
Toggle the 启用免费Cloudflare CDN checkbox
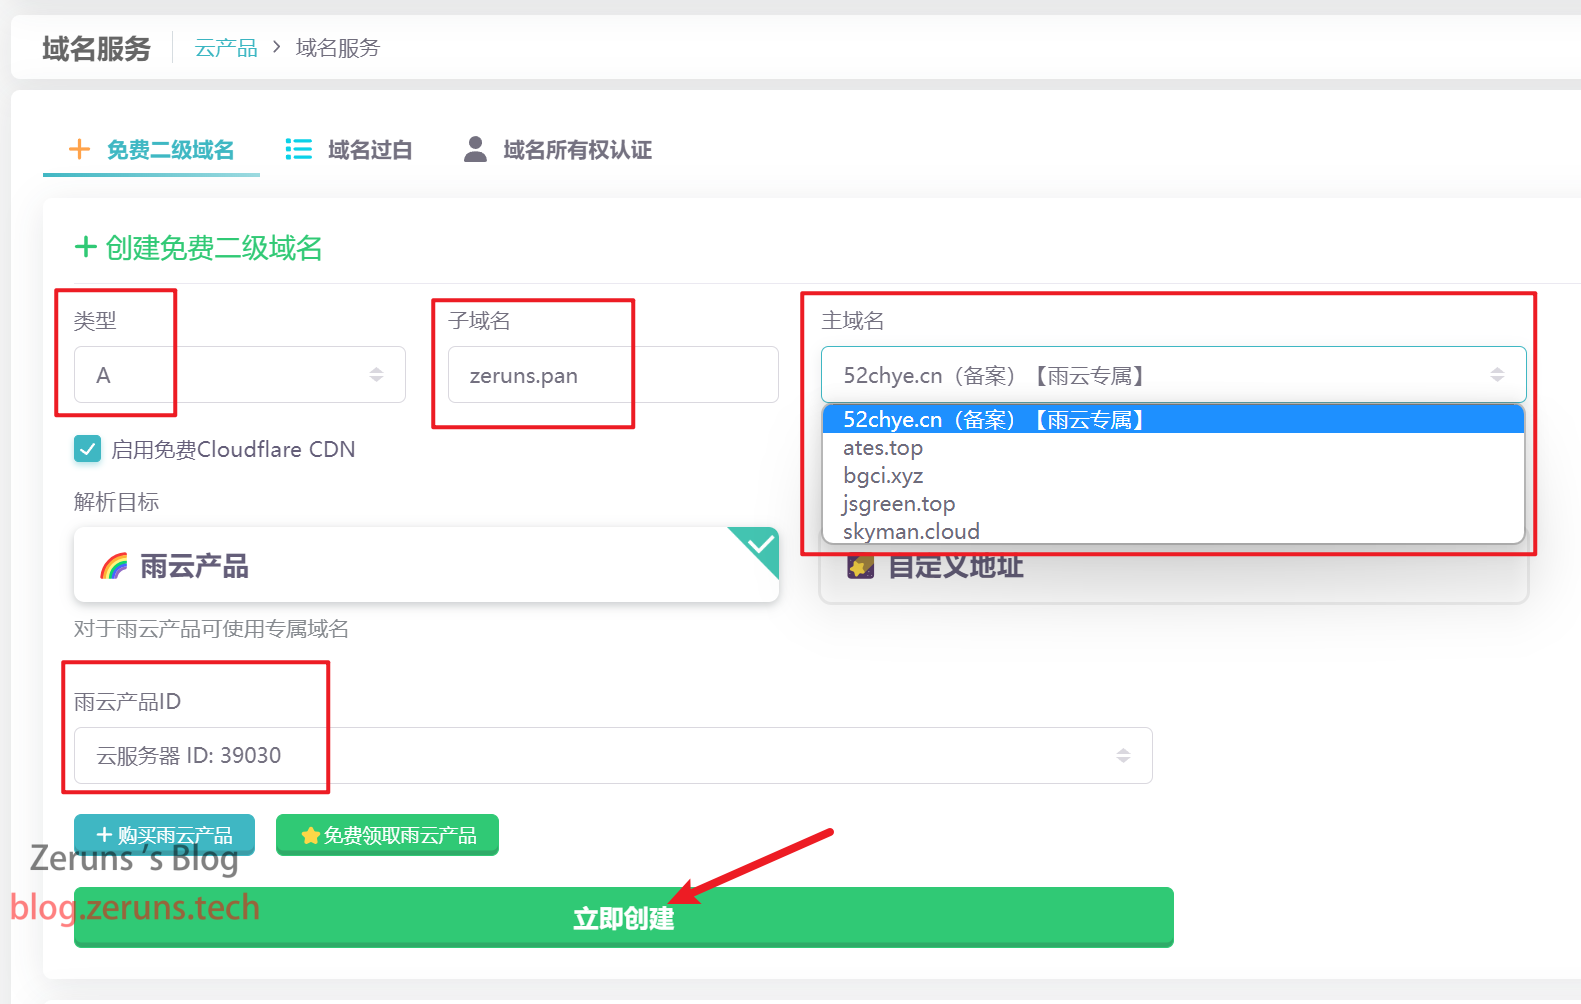pos(88,449)
